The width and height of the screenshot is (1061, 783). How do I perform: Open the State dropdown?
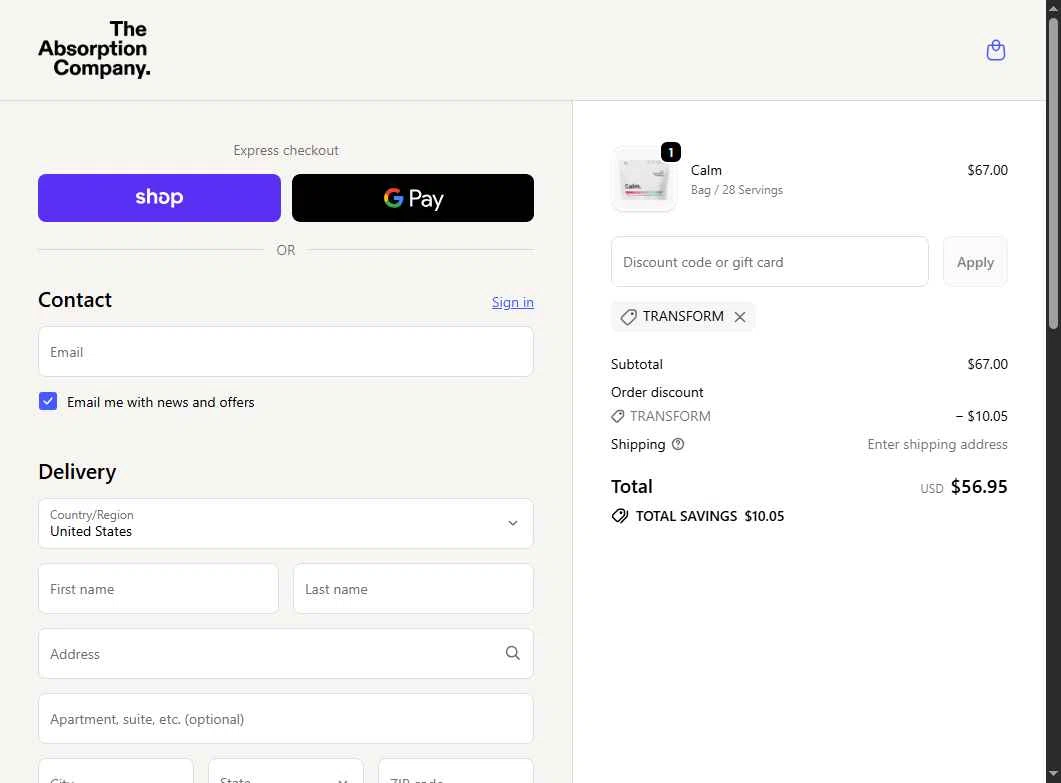click(x=286, y=771)
